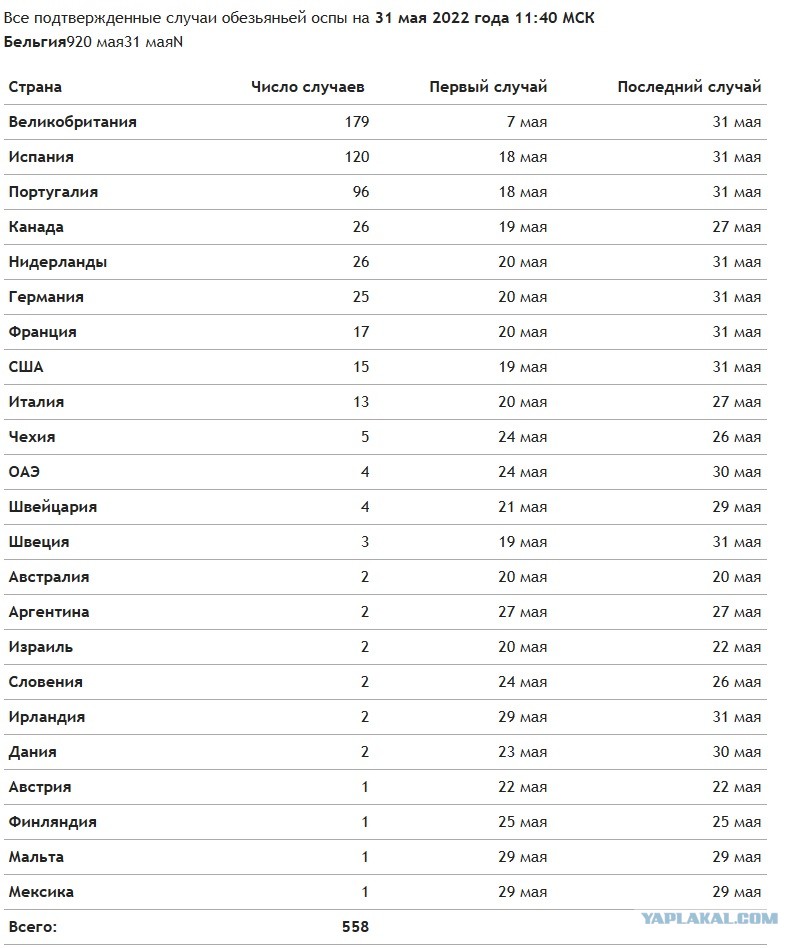The width and height of the screenshot is (804, 948).
Task: Click the США row label
Action: click(26, 367)
